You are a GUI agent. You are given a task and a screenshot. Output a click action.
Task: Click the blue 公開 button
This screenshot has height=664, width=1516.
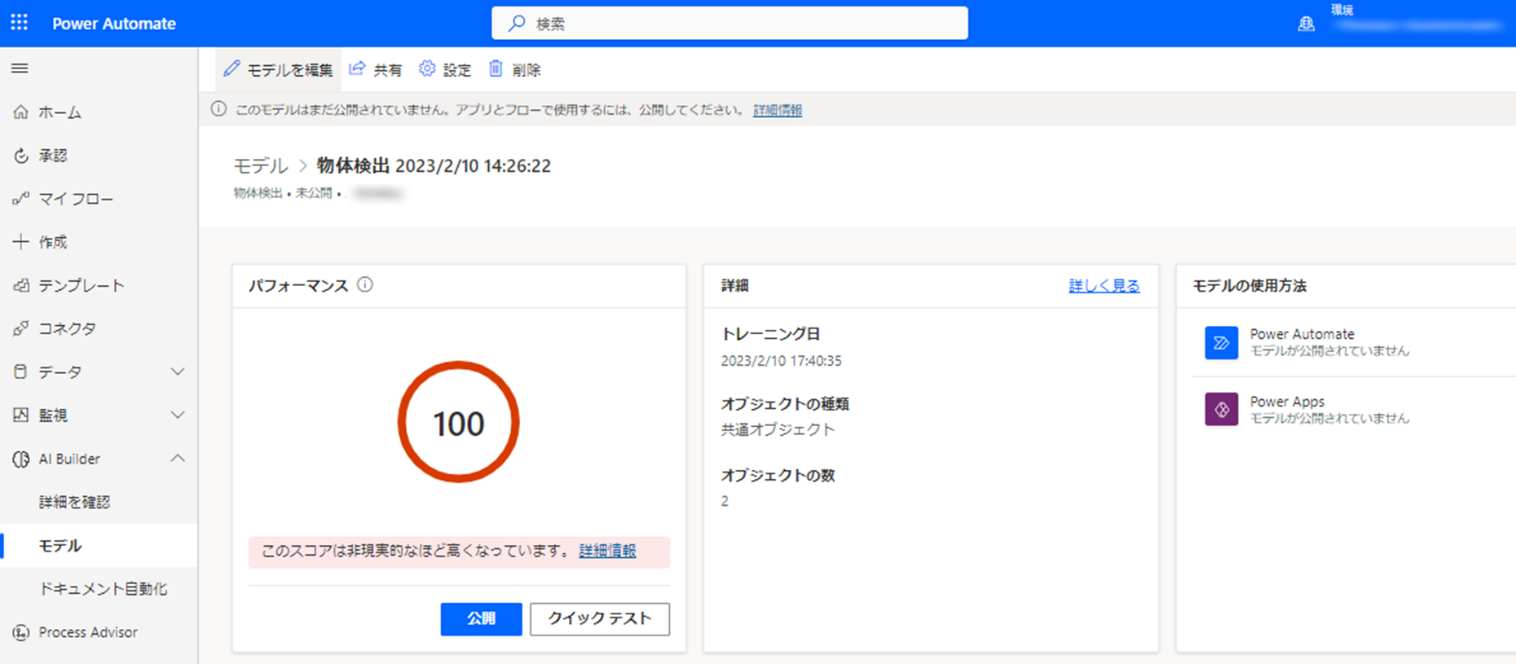[481, 619]
